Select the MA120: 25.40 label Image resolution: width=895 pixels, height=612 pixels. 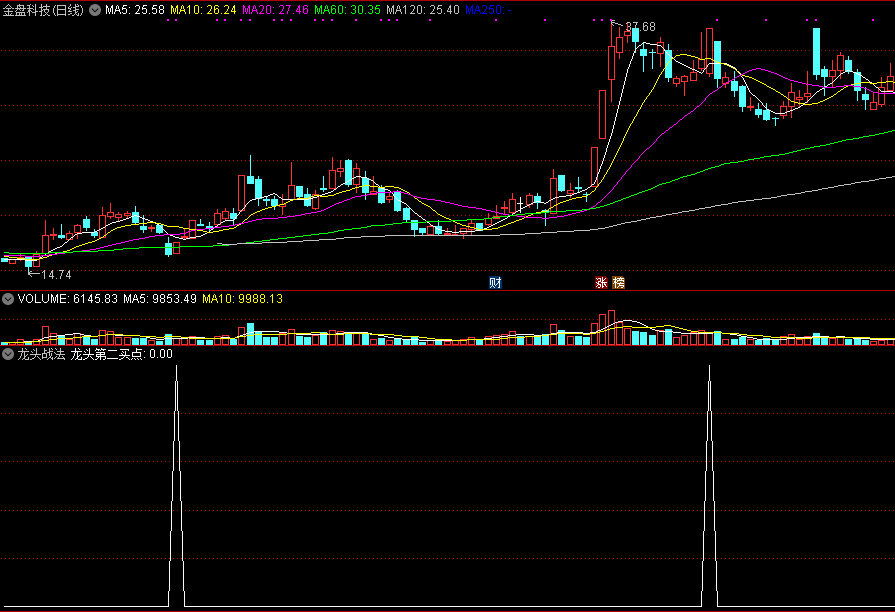422,10
